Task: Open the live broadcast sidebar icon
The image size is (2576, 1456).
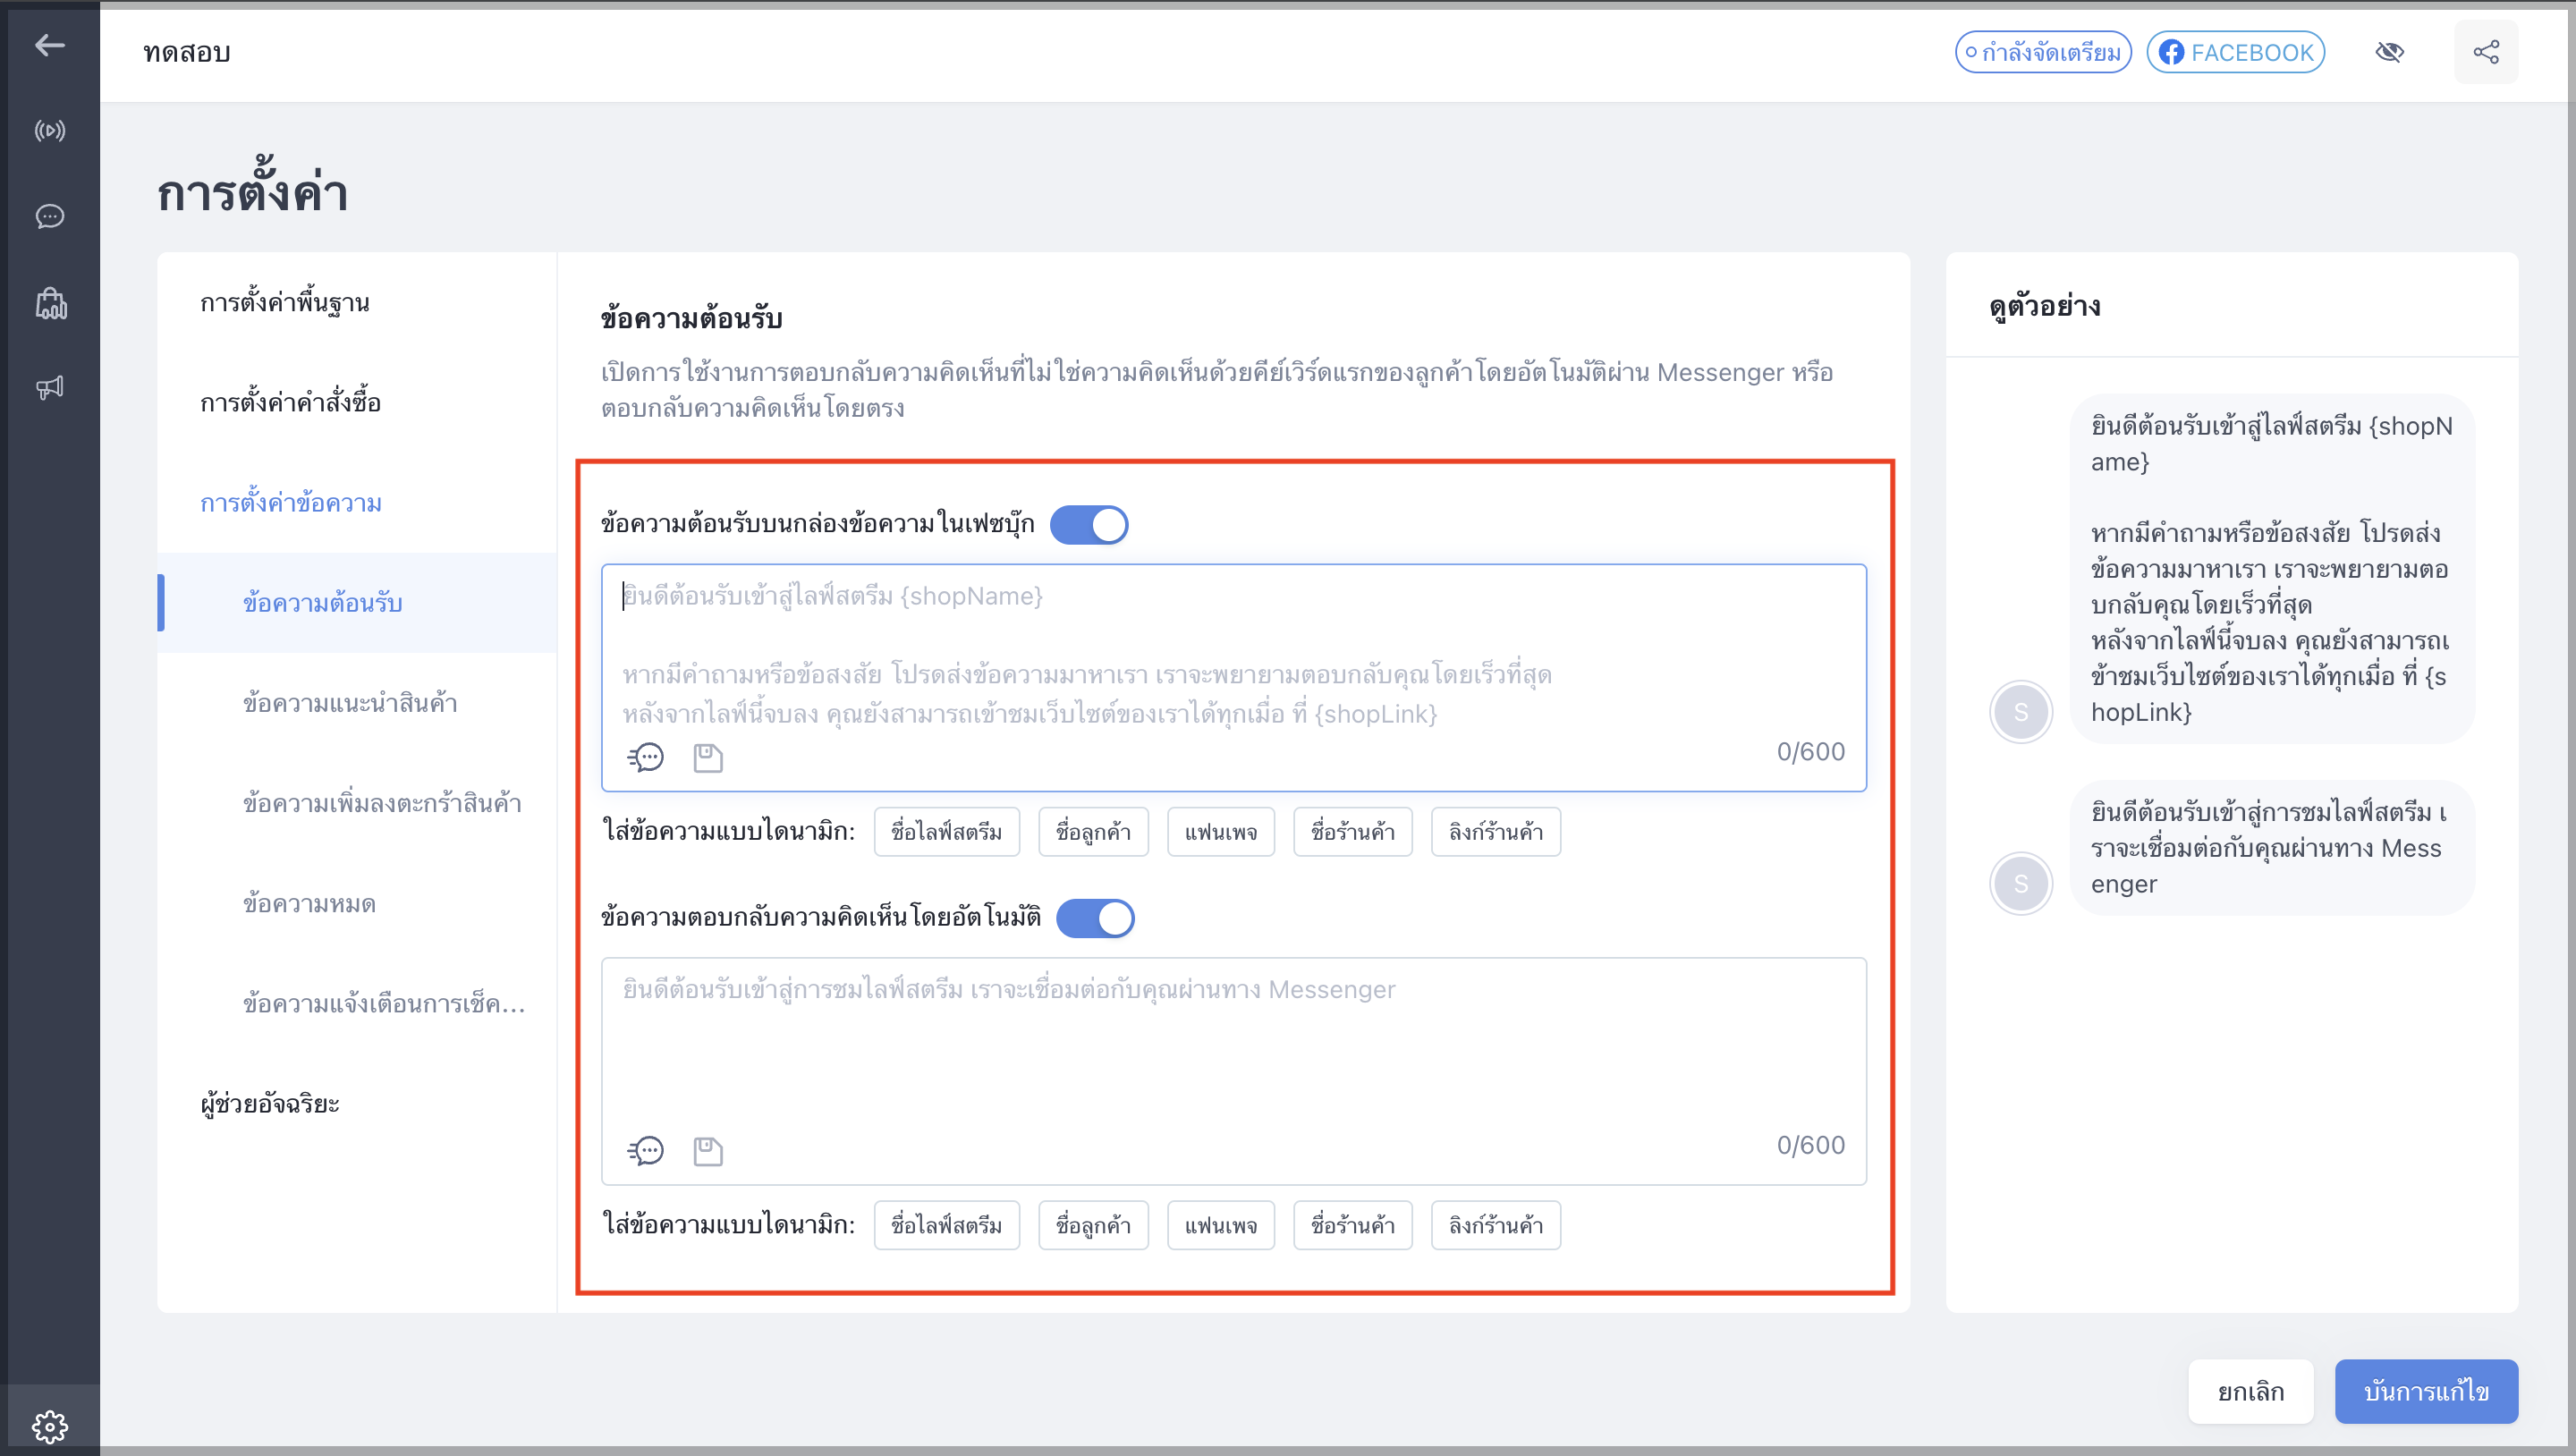Action: point(50,131)
